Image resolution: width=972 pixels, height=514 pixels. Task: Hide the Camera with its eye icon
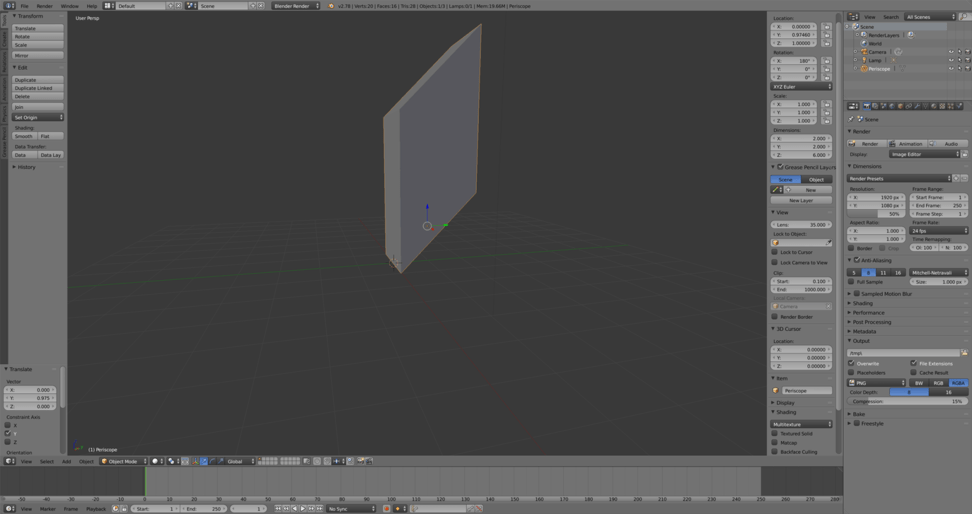pyautogui.click(x=951, y=52)
